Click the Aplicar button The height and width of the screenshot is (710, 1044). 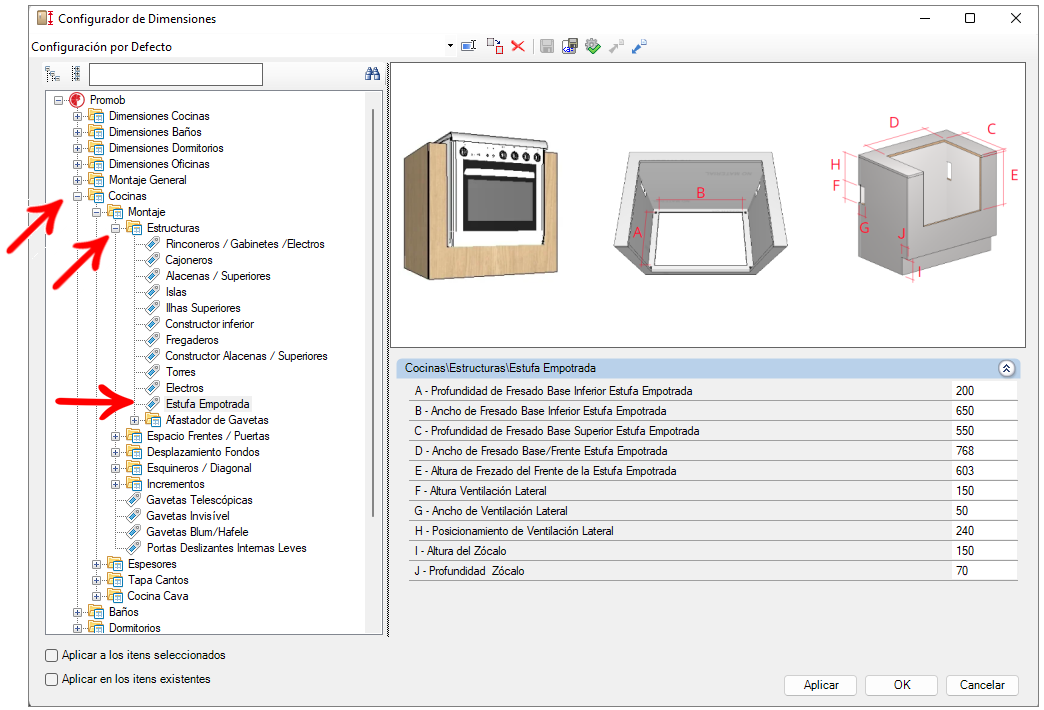(x=821, y=685)
